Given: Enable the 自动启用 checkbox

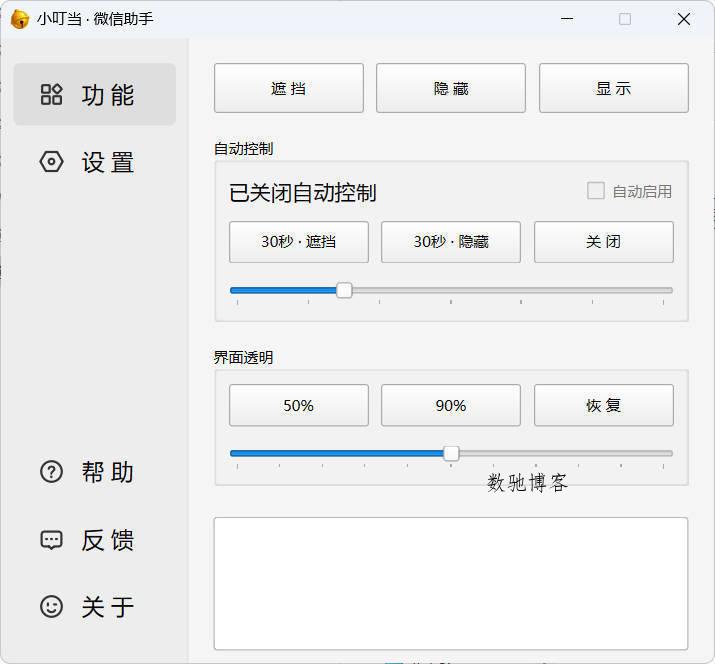Looking at the screenshot, I should 596,191.
